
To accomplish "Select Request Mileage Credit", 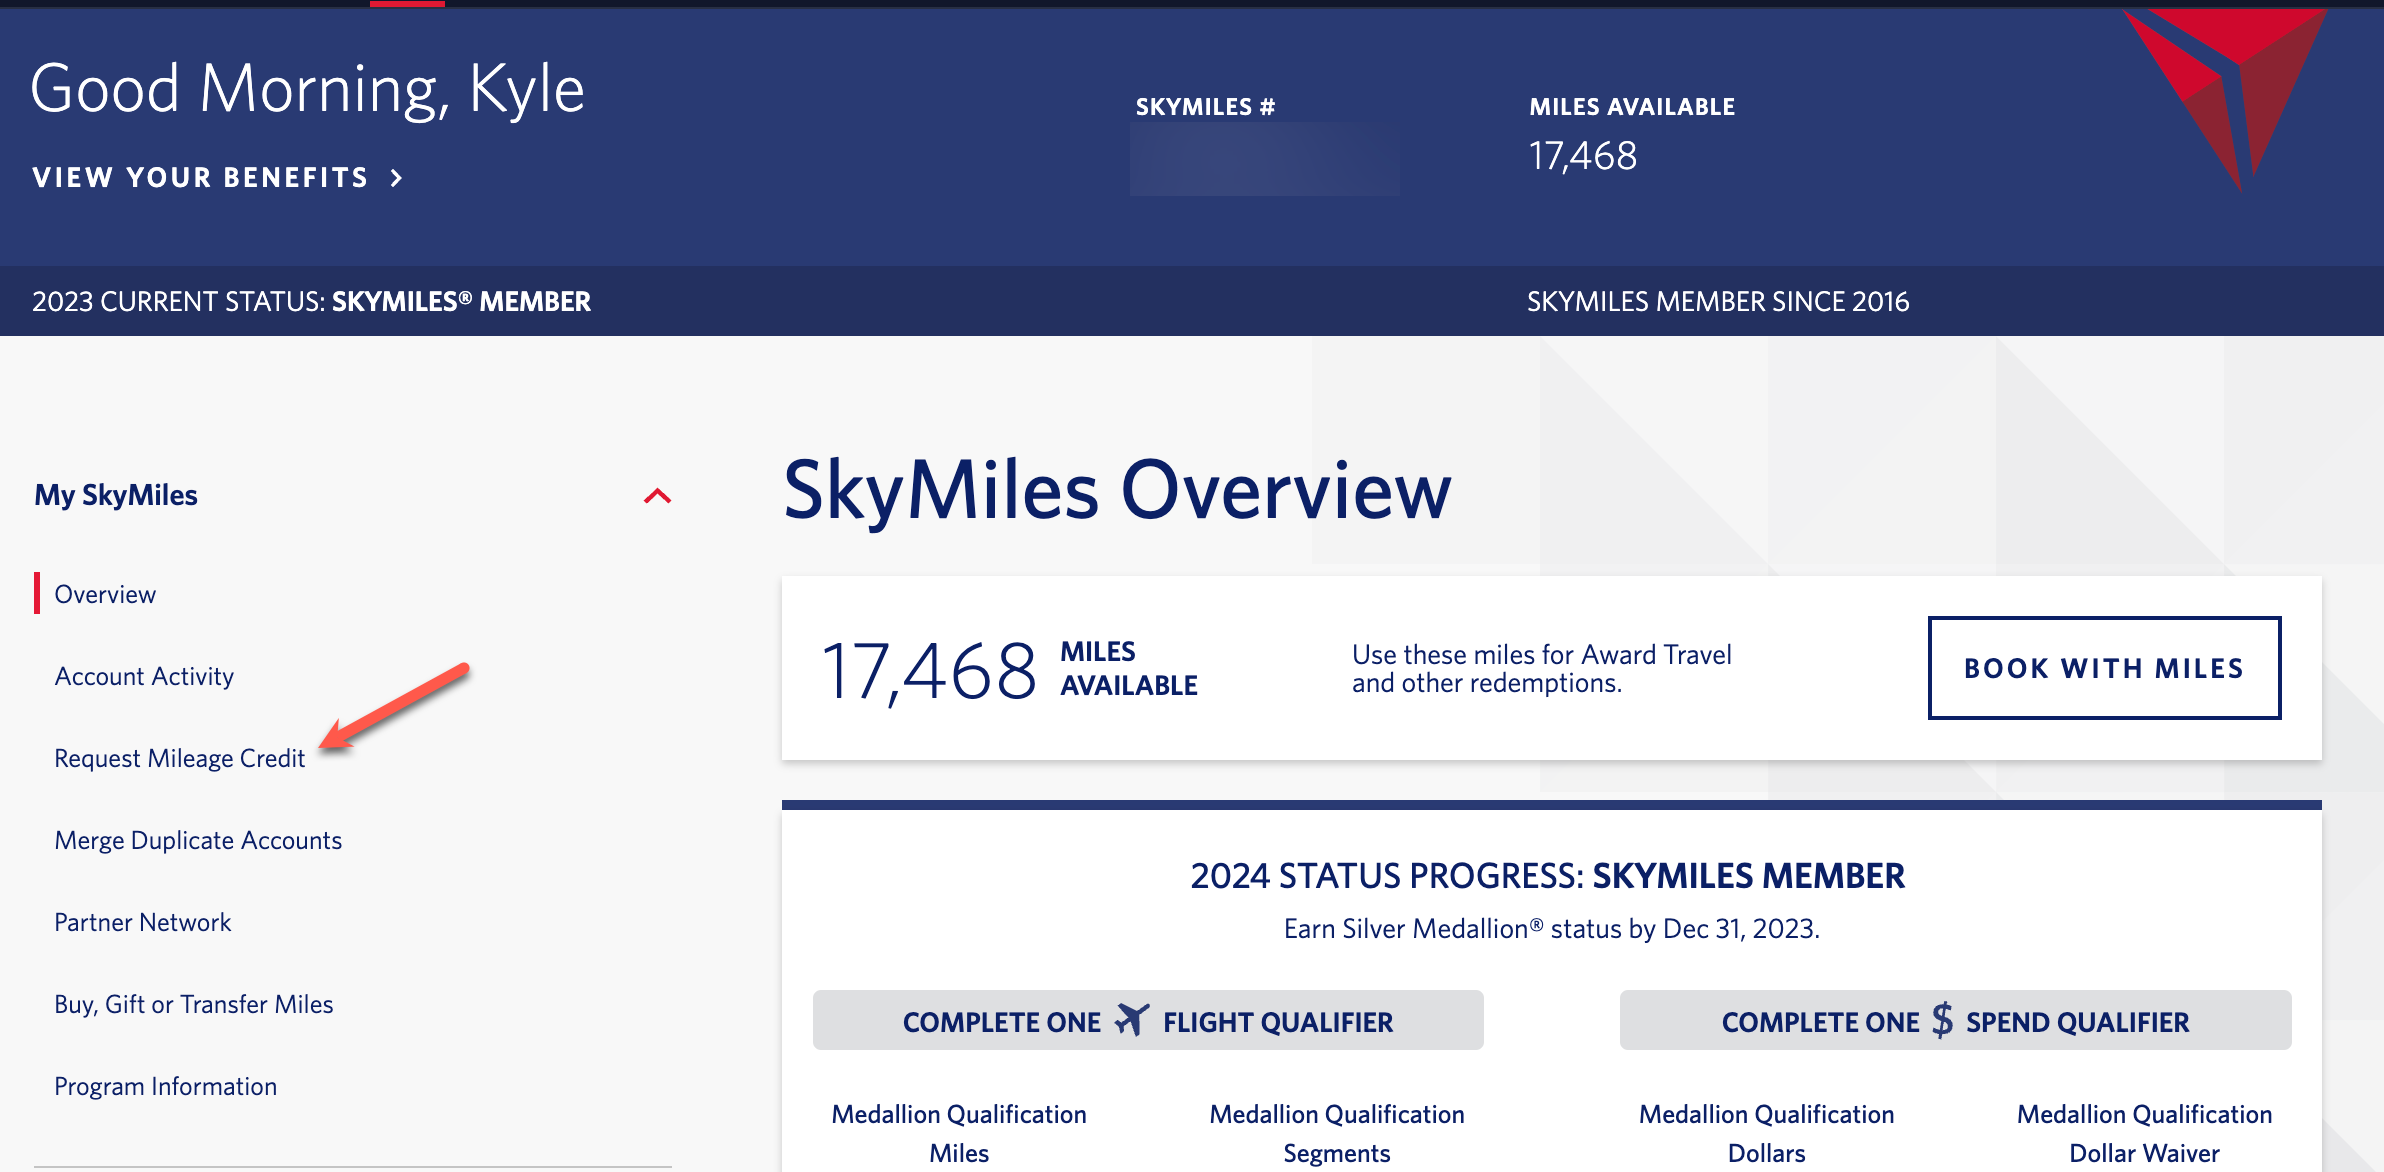I will 180,758.
